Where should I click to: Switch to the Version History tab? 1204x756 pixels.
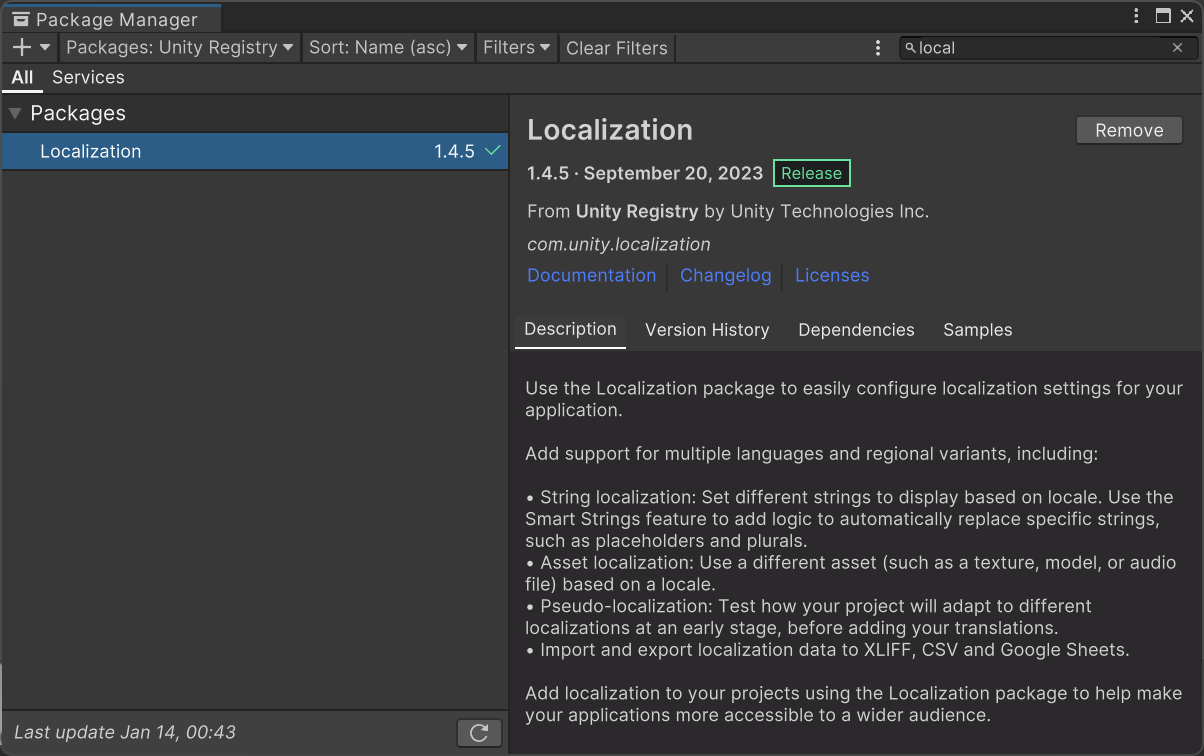pyautogui.click(x=707, y=330)
